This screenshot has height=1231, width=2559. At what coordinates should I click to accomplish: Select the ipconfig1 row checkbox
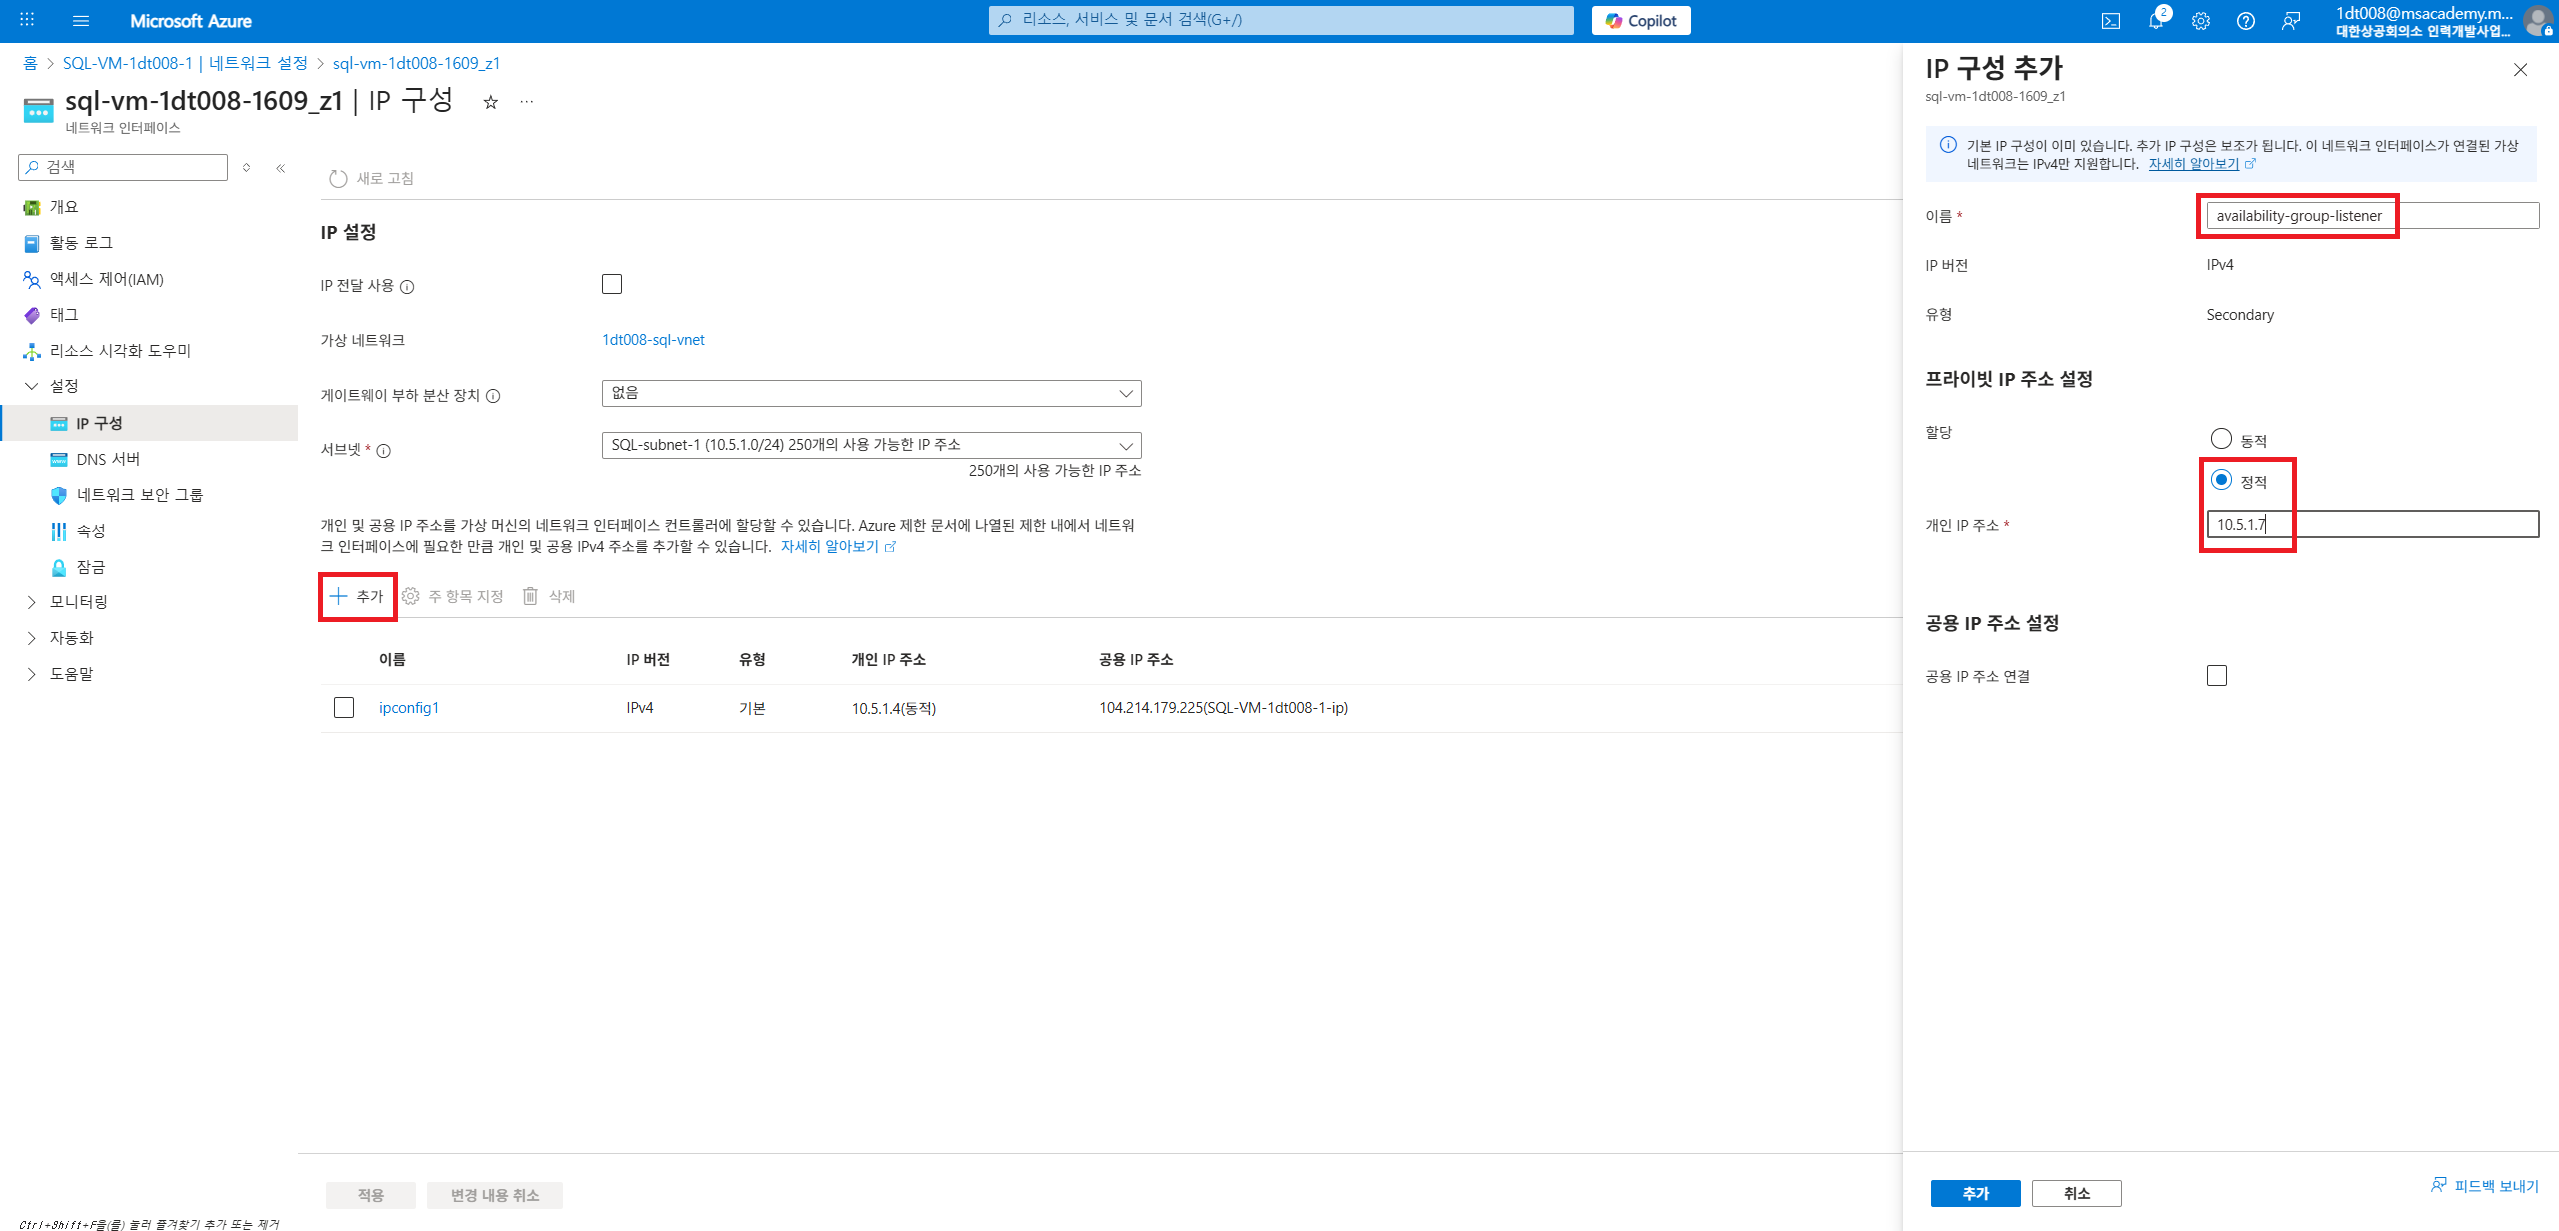coord(344,708)
